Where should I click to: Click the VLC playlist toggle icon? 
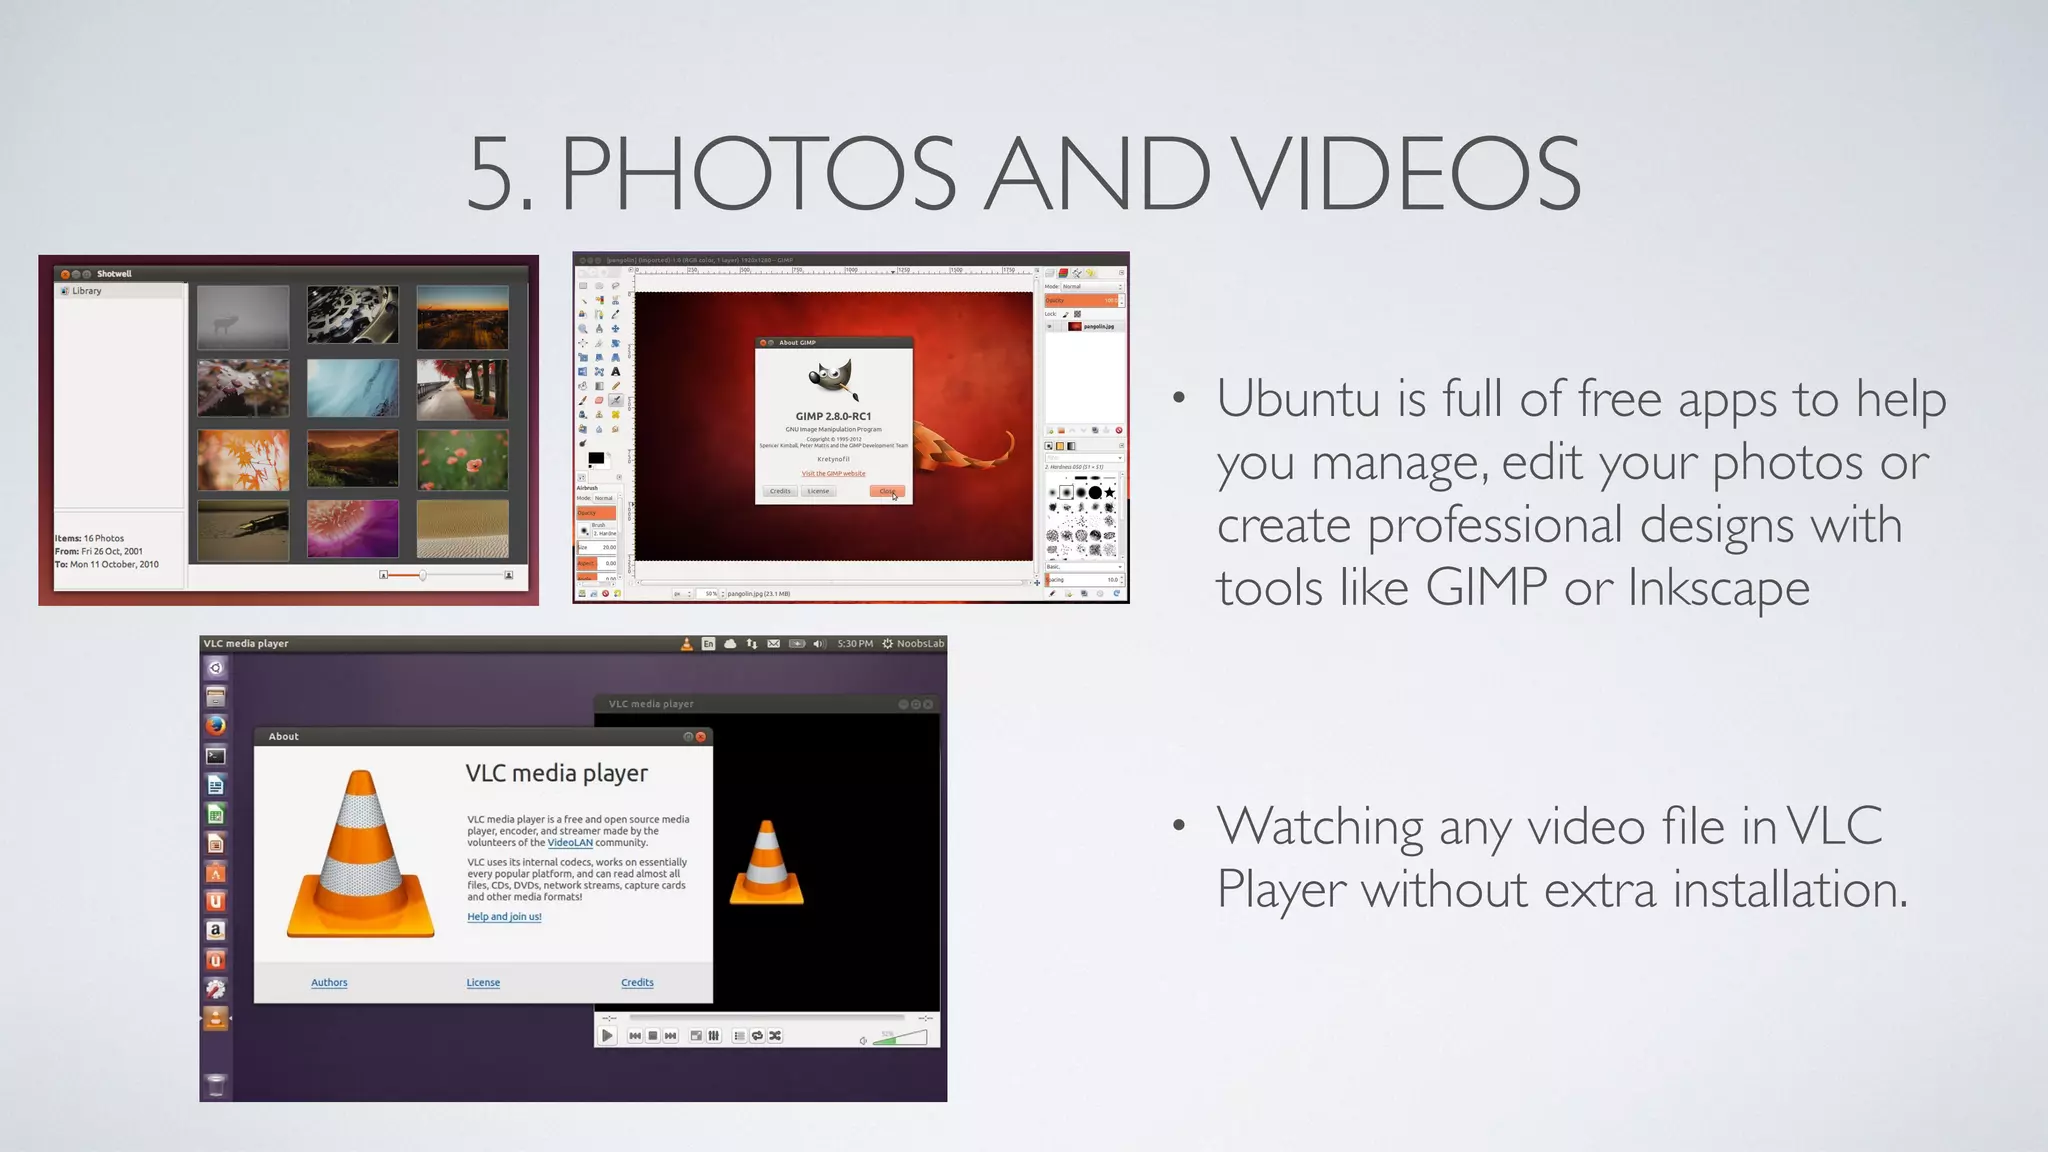tap(739, 1036)
